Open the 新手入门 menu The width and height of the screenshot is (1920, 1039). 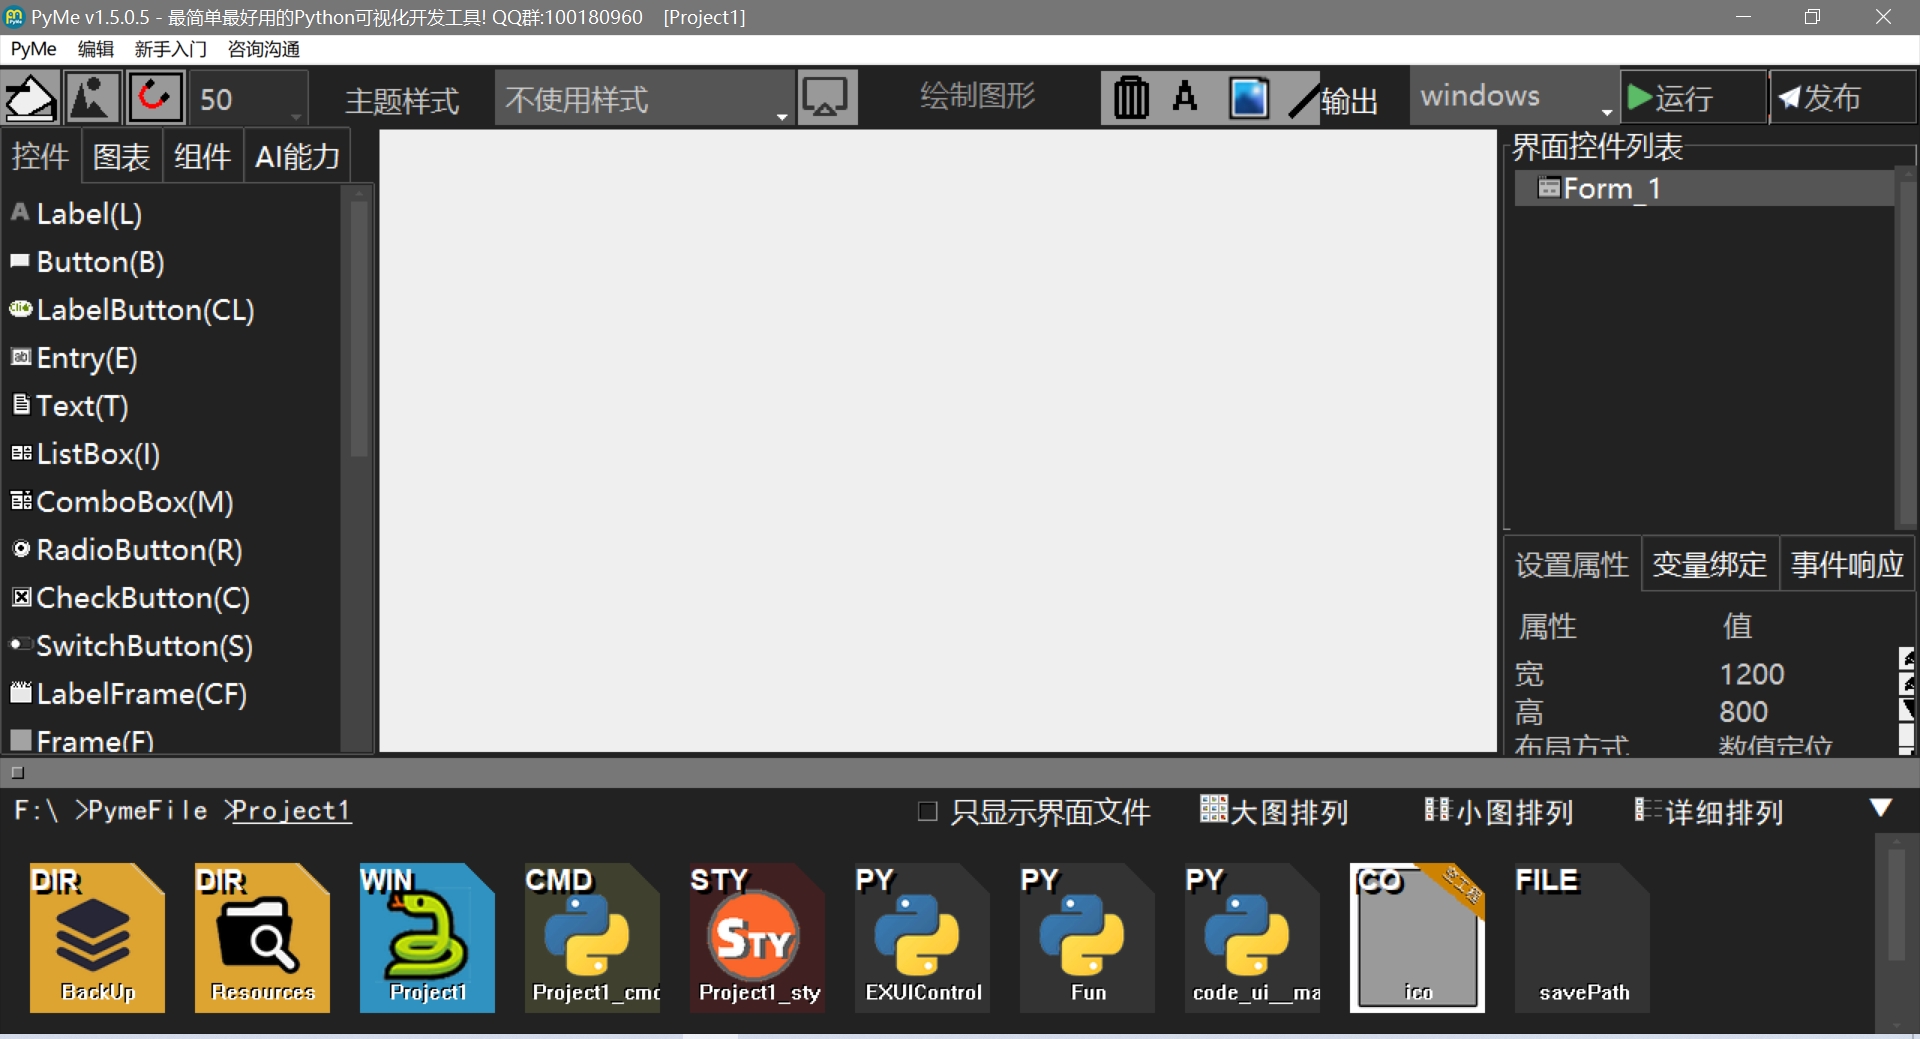coord(170,49)
